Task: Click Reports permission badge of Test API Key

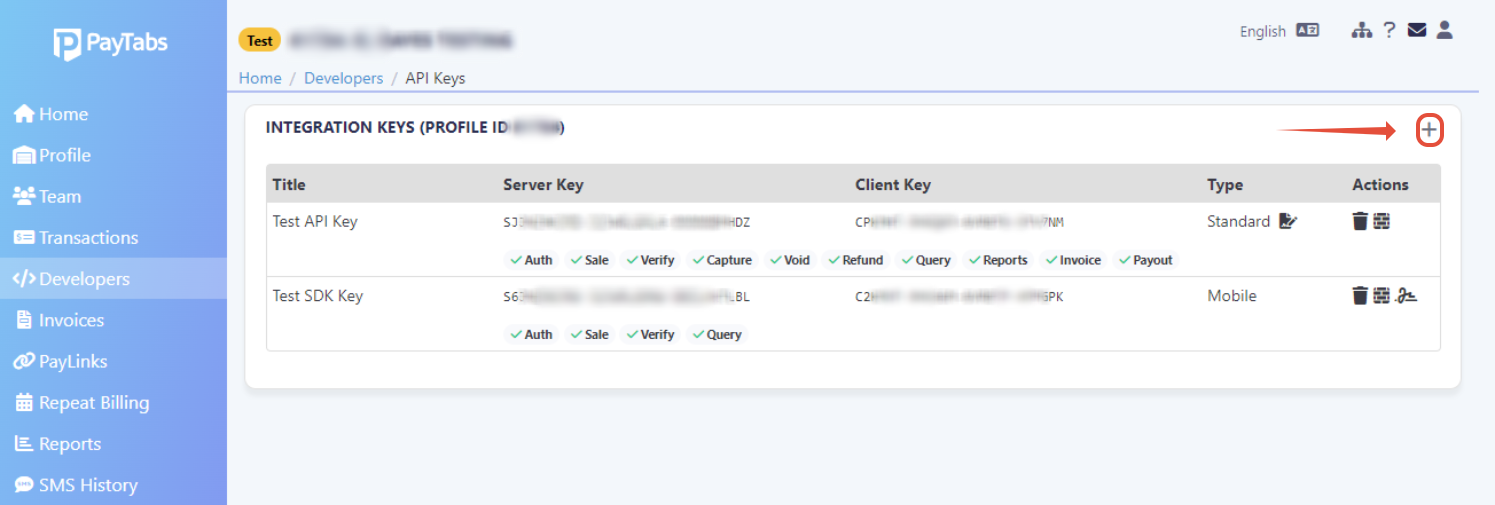Action: [998, 260]
